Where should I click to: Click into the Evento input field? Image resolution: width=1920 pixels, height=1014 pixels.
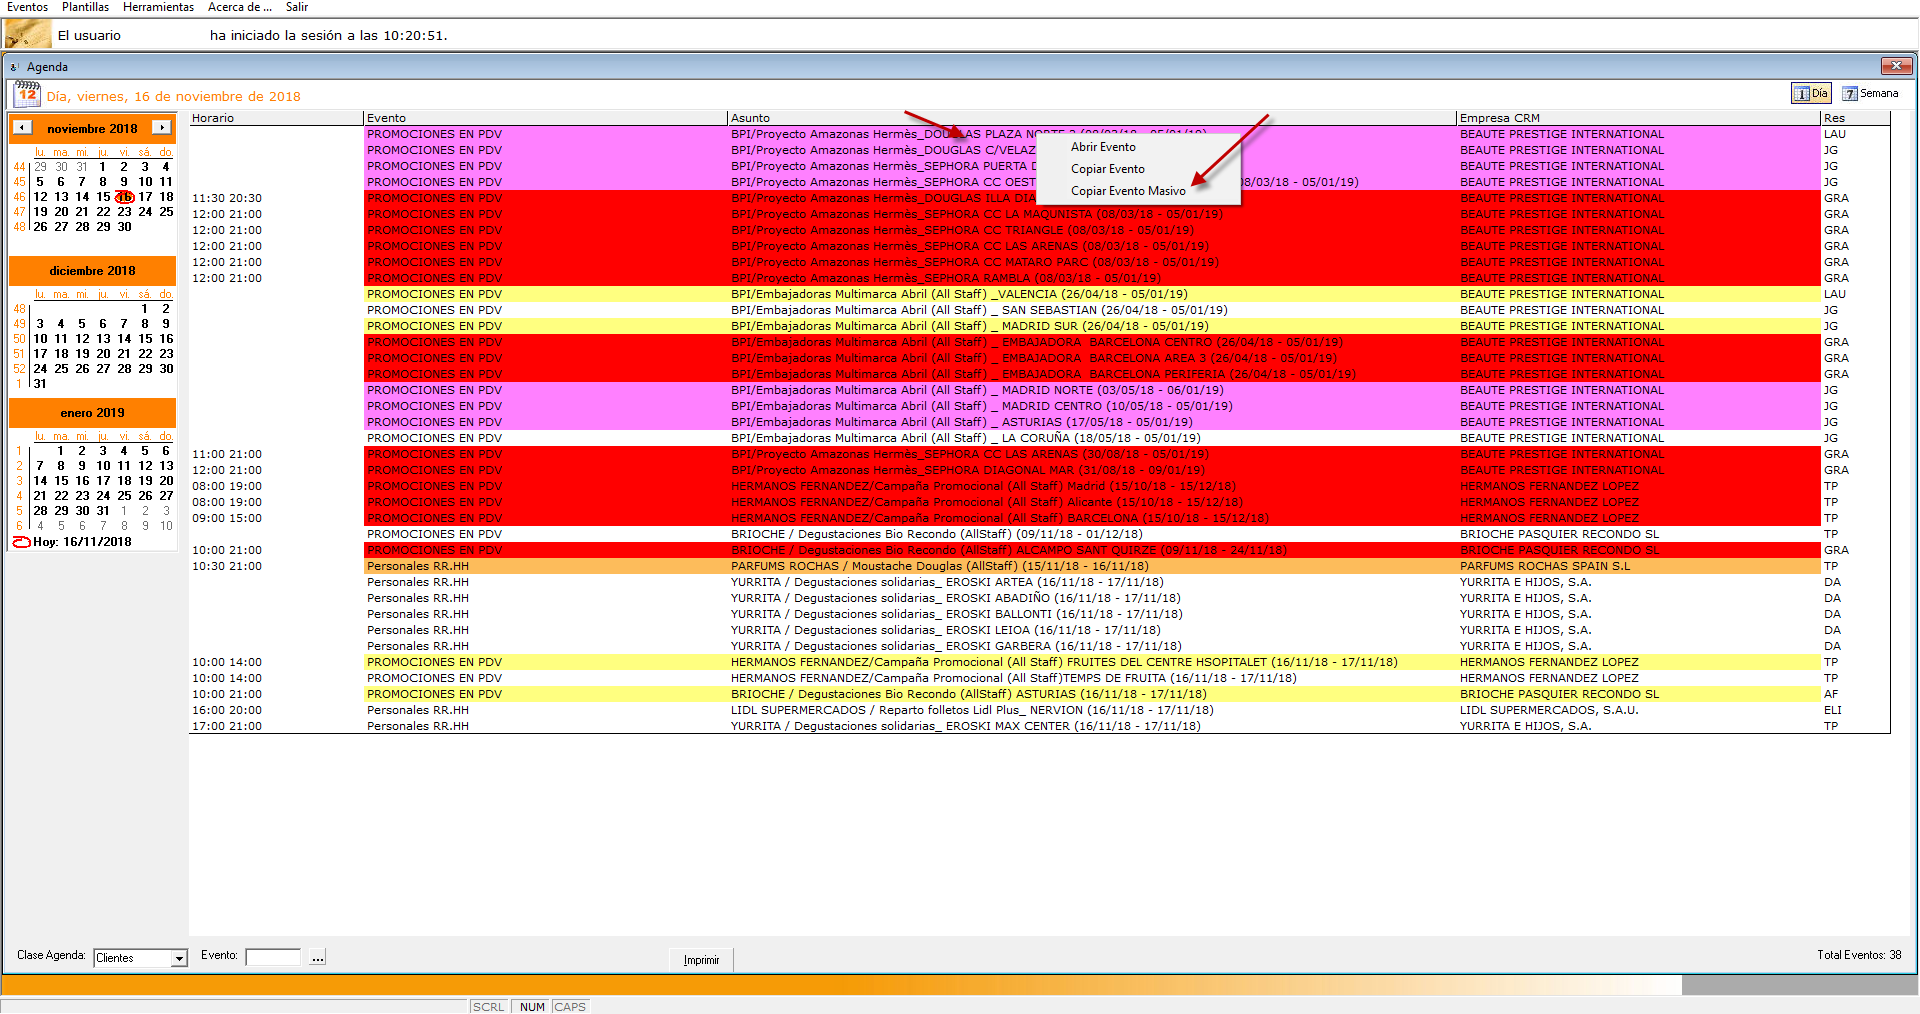[273, 957]
